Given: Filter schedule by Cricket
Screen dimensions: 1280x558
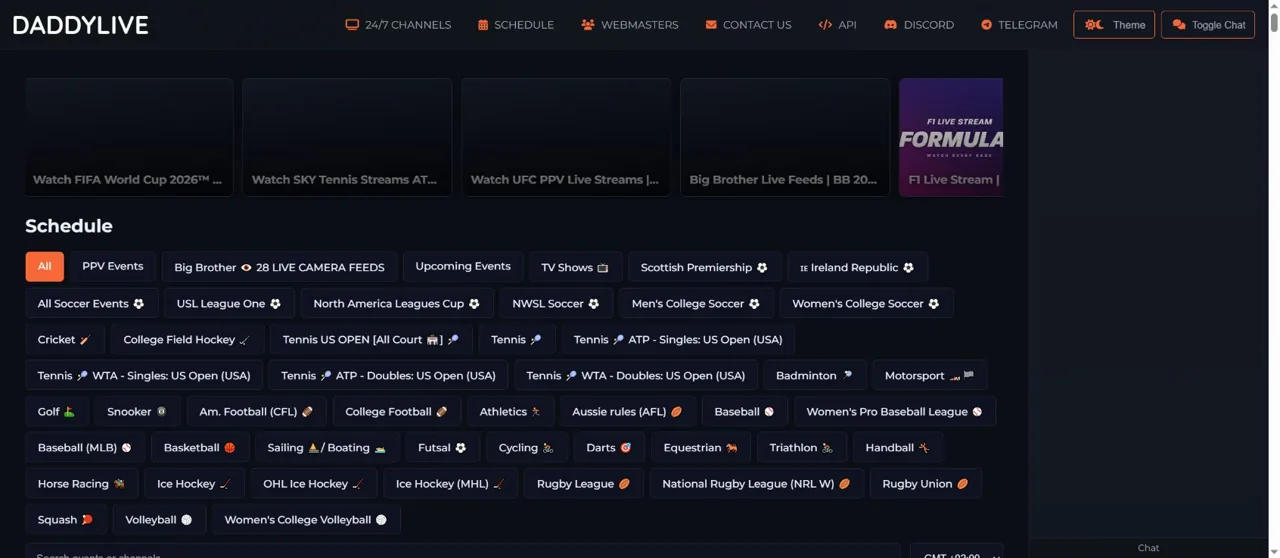Looking at the screenshot, I should (x=65, y=339).
